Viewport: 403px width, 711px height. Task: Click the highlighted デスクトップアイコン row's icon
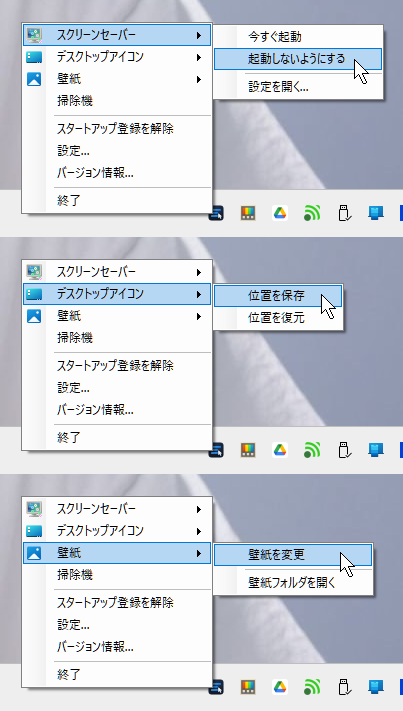coord(34,294)
